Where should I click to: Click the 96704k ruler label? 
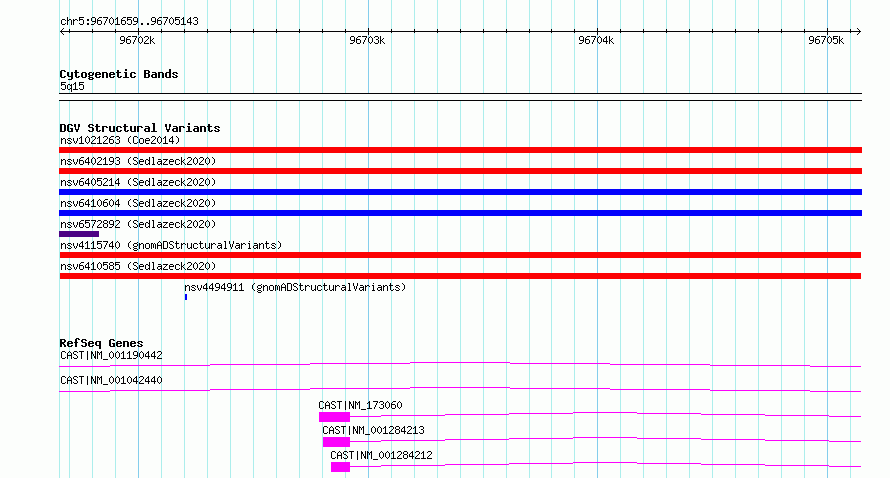tap(595, 40)
